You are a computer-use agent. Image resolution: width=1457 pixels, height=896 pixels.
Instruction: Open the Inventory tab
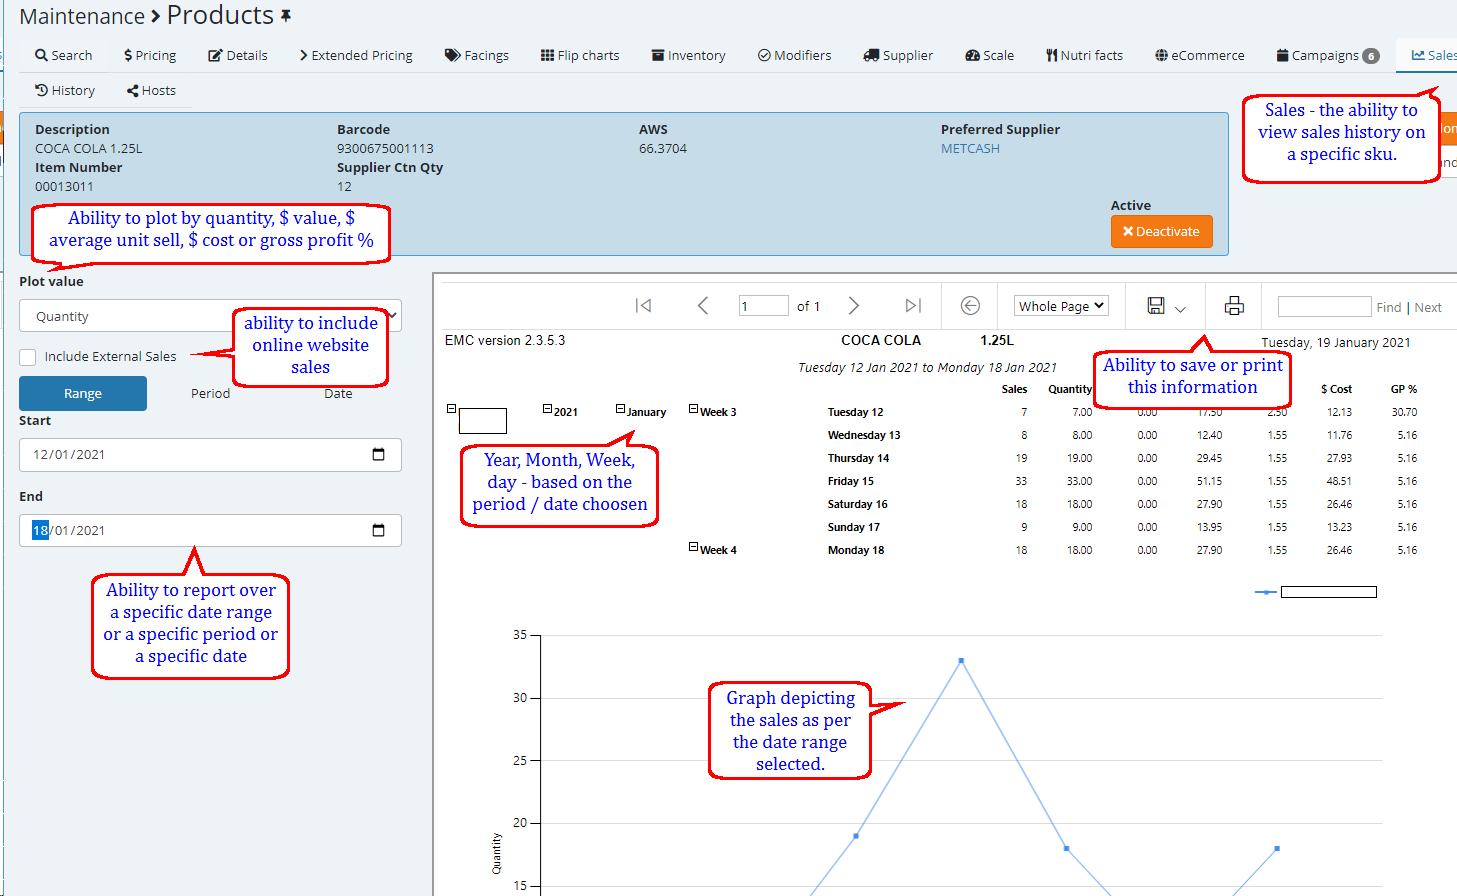coord(689,55)
